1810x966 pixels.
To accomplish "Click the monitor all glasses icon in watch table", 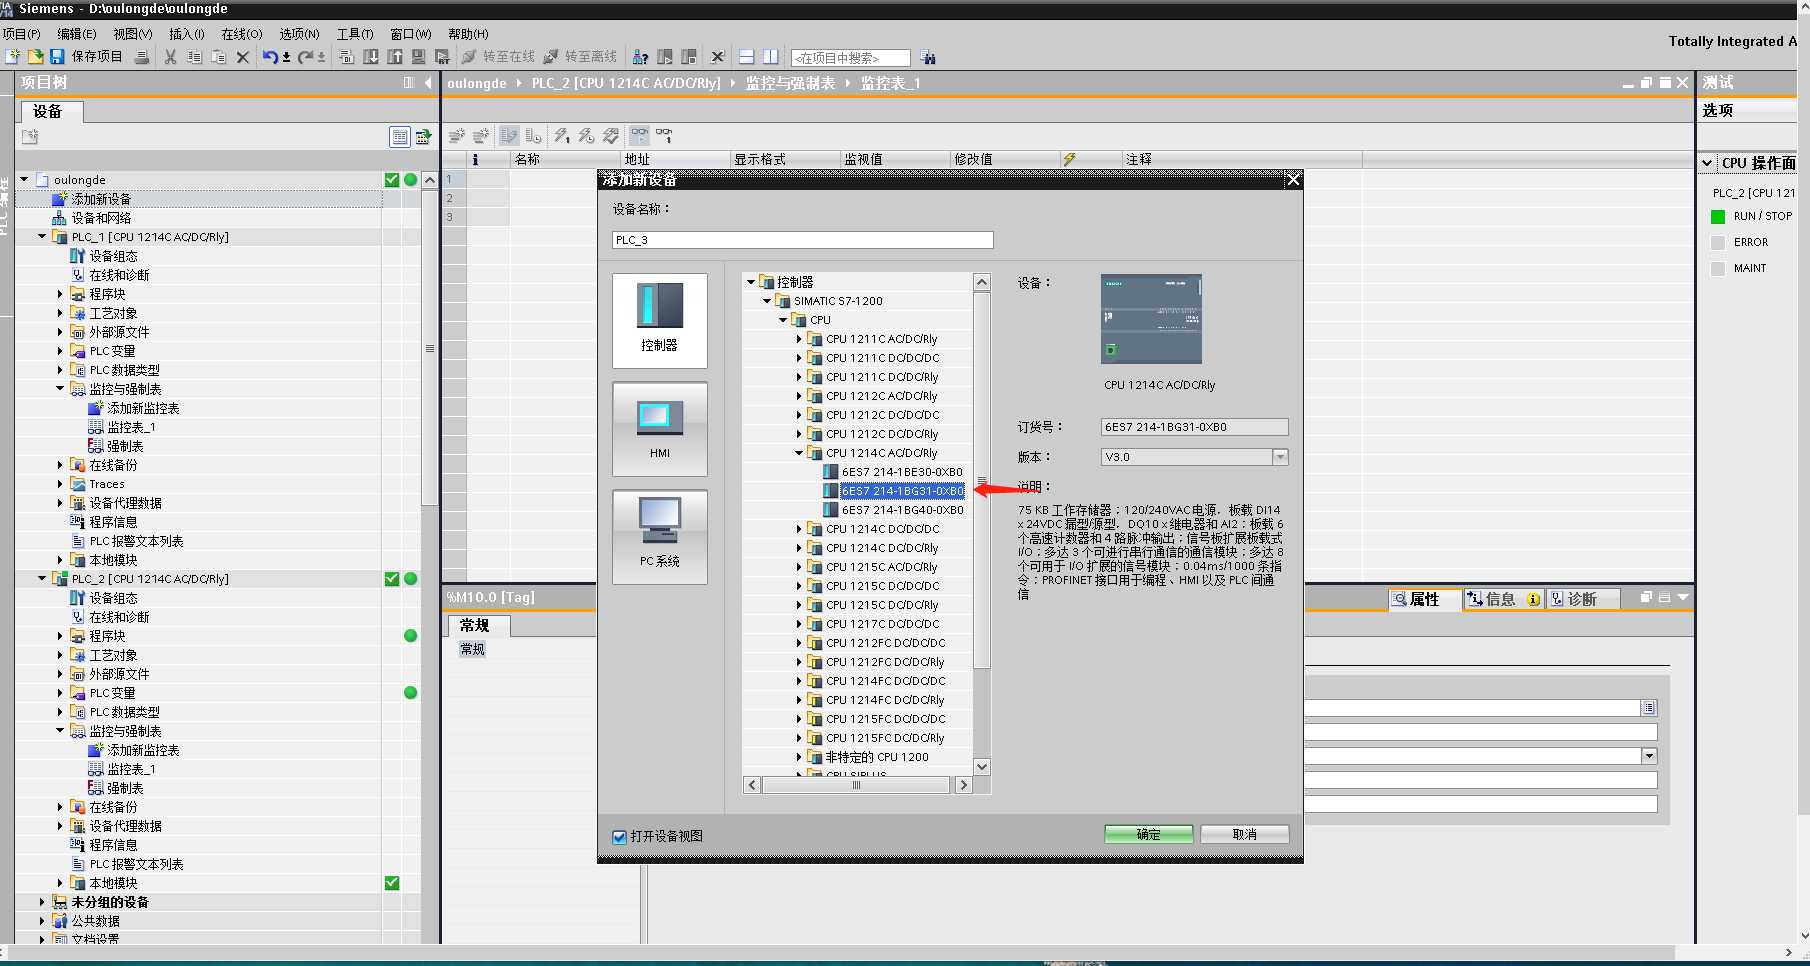I will [639, 135].
